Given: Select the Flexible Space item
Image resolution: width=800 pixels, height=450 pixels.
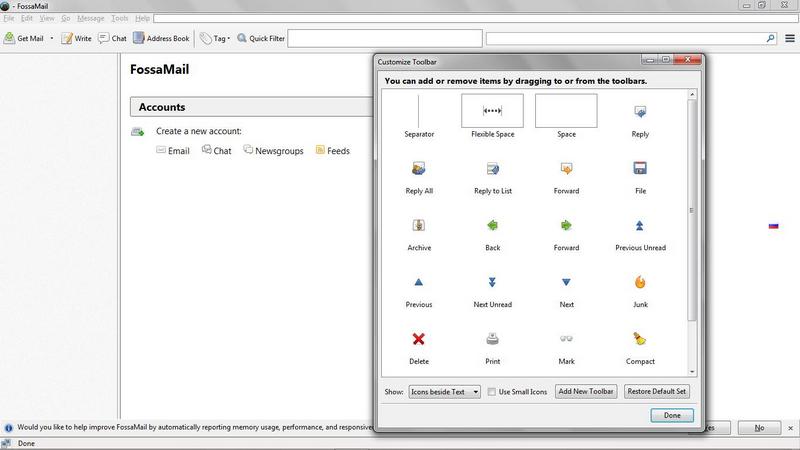Looking at the screenshot, I should point(492,116).
